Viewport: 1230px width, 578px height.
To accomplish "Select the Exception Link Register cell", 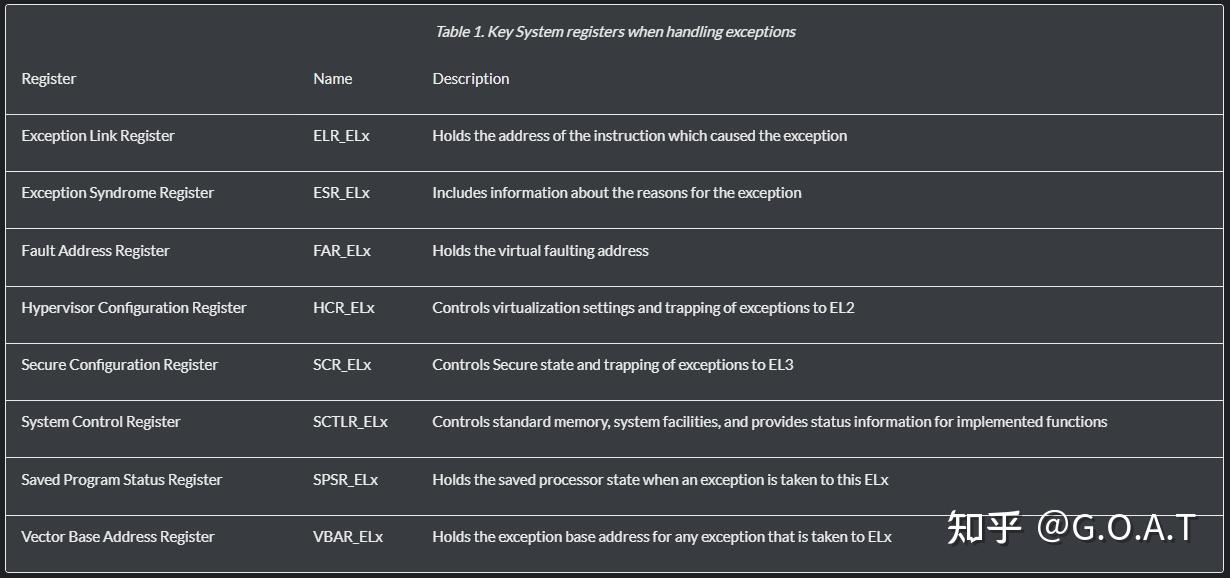I will coord(98,136).
